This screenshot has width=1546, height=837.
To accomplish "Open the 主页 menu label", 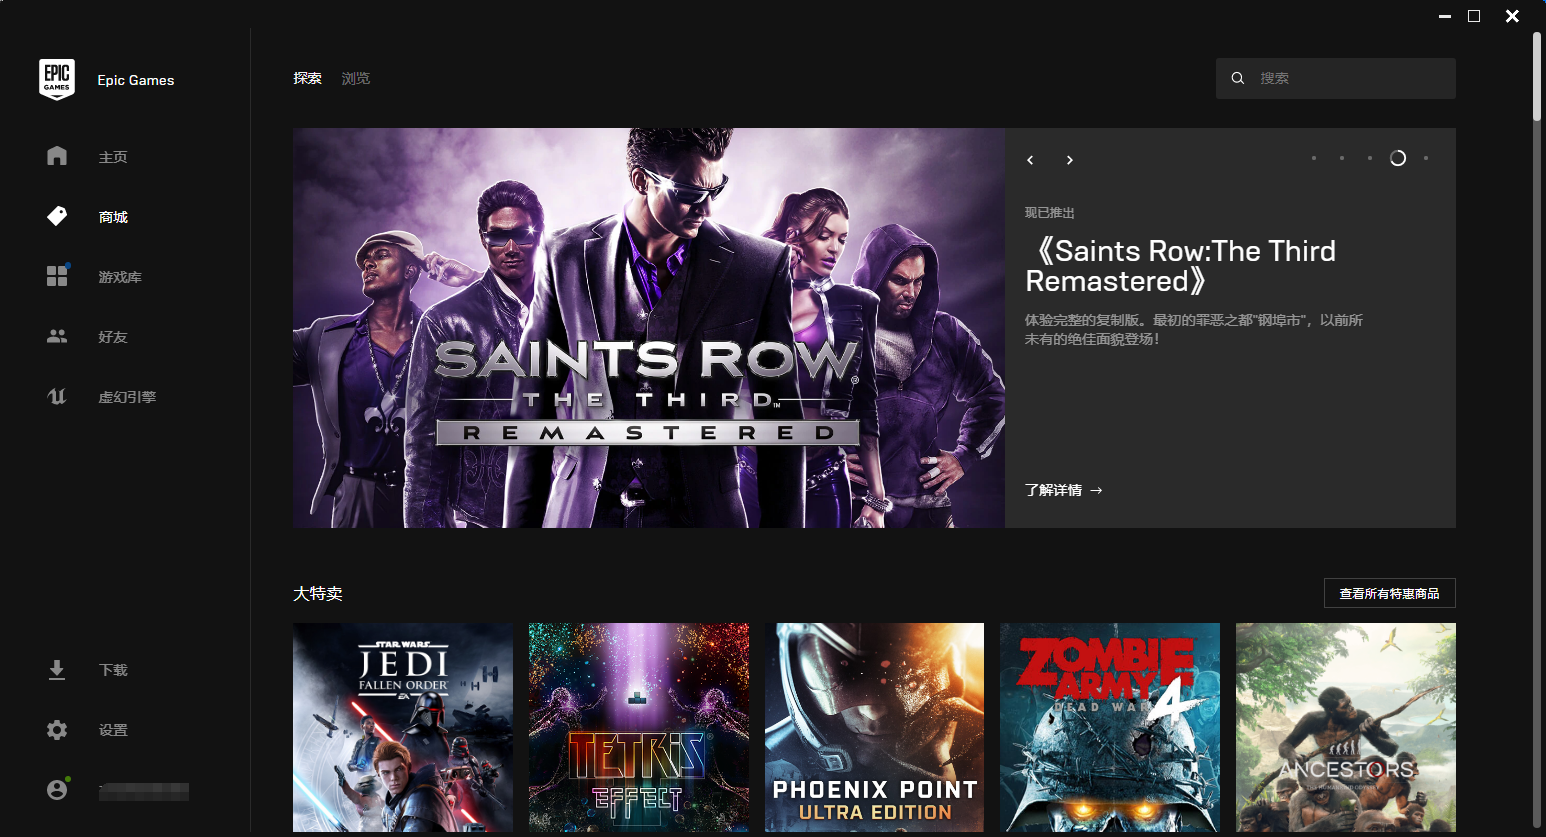I will click(113, 157).
